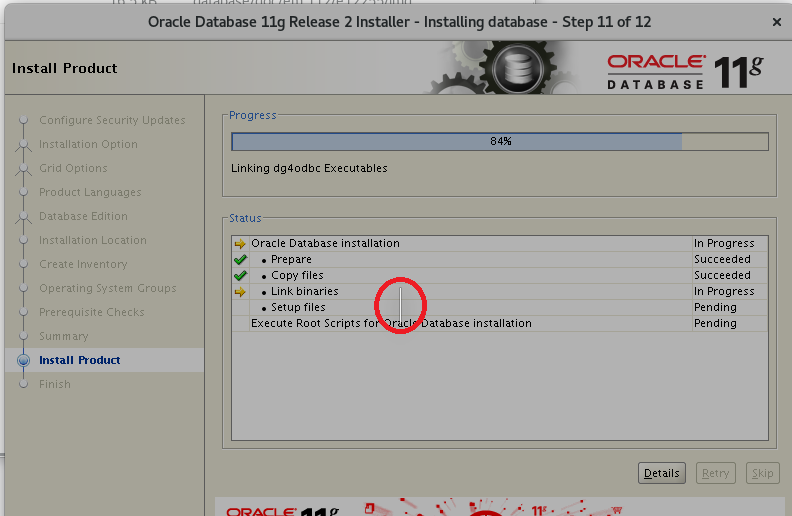This screenshot has height=516, width=792.
Task: Click the Installation Option step
Action: (88, 144)
